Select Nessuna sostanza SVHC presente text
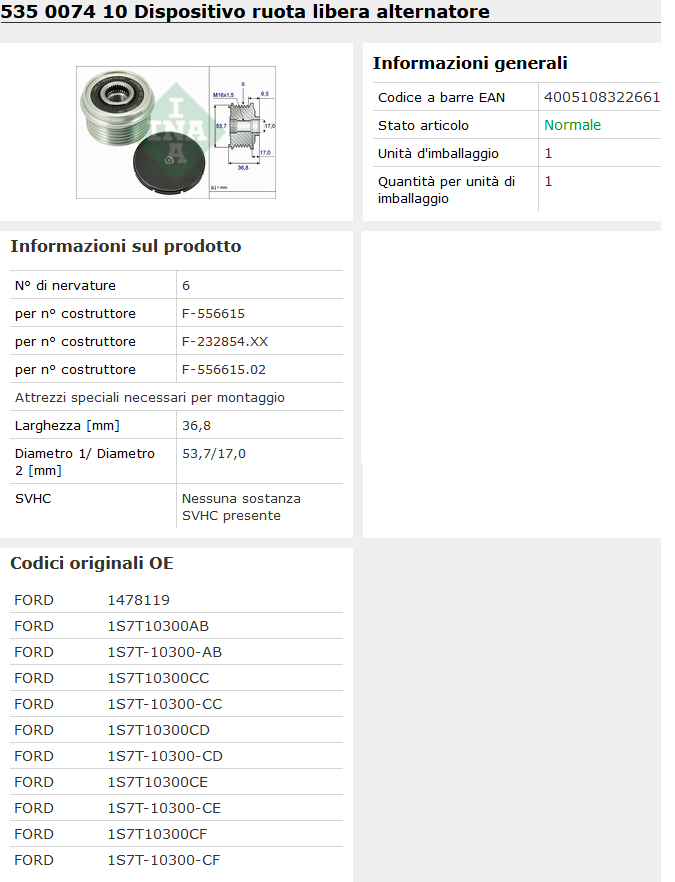 (241, 507)
